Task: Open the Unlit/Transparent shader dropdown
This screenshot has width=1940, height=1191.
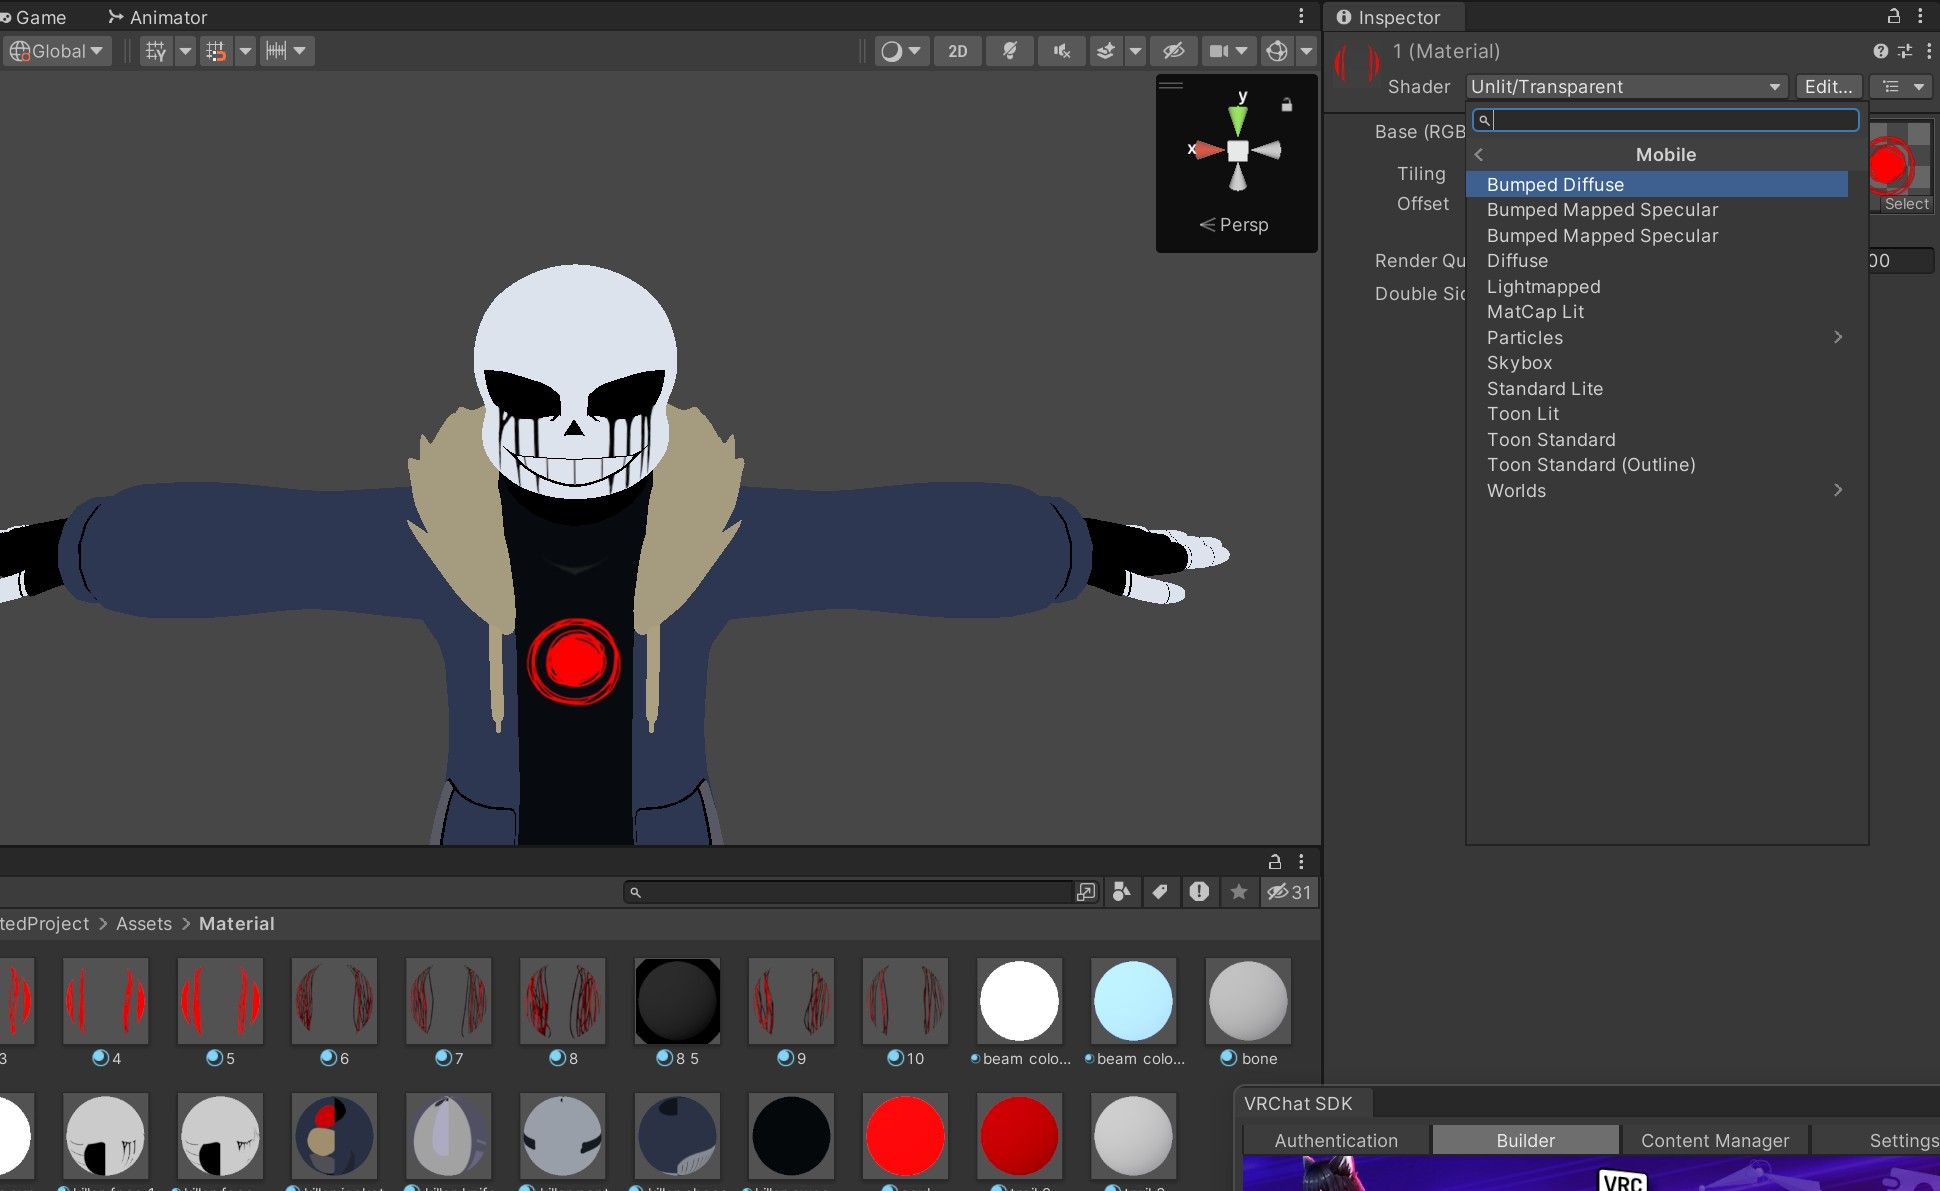Action: 1626,87
